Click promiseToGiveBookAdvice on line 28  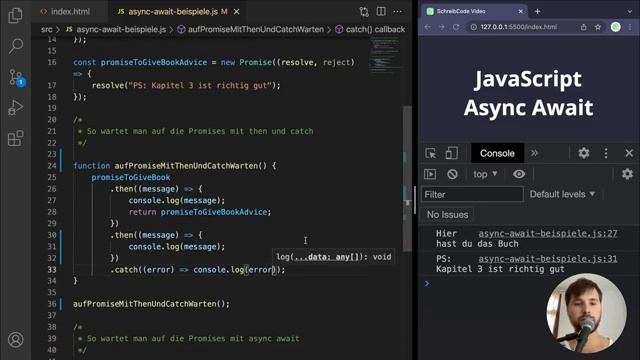pyautogui.click(x=214, y=212)
